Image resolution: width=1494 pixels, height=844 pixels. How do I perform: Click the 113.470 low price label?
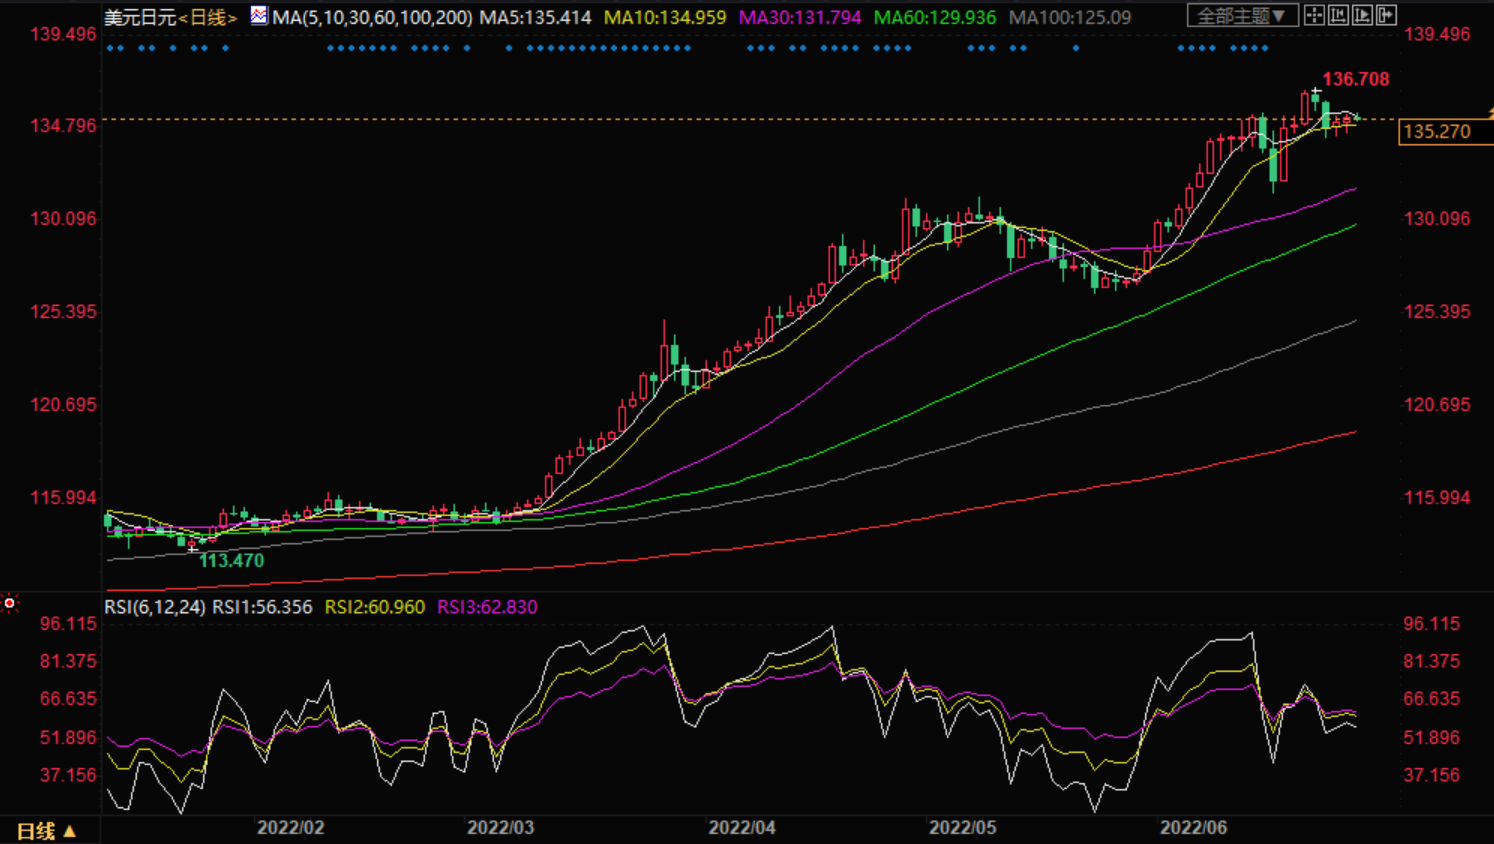click(x=232, y=560)
